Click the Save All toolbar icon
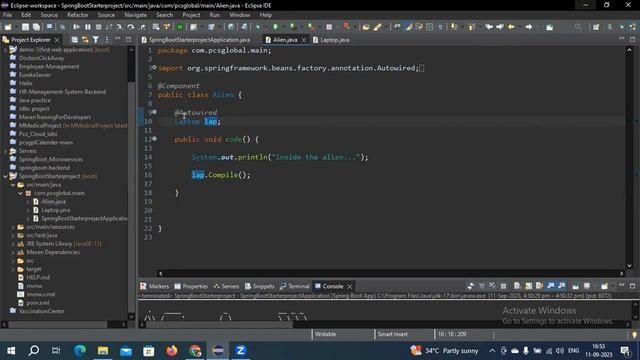The height and width of the screenshot is (360, 640). pyautogui.click(x=36, y=27)
